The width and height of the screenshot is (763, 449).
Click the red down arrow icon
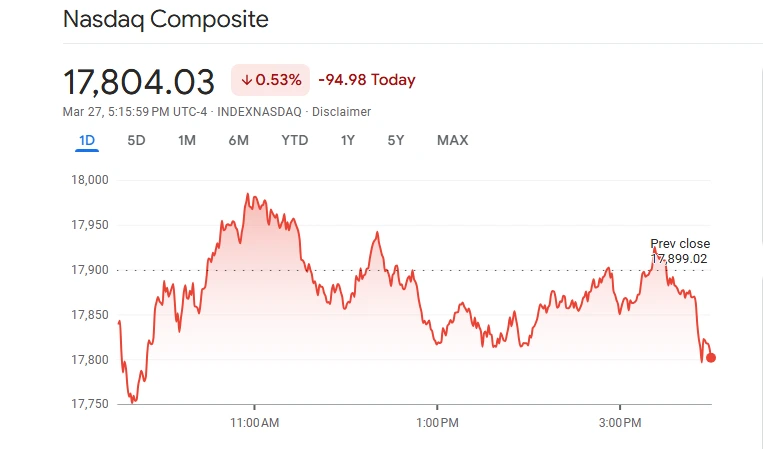(246, 80)
